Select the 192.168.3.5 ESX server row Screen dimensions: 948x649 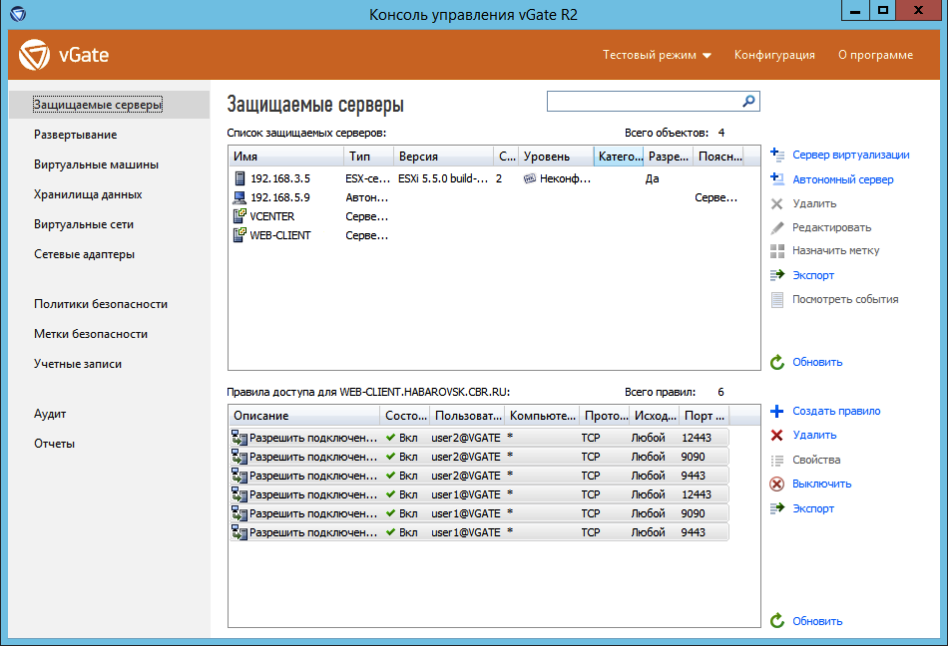(x=280, y=178)
